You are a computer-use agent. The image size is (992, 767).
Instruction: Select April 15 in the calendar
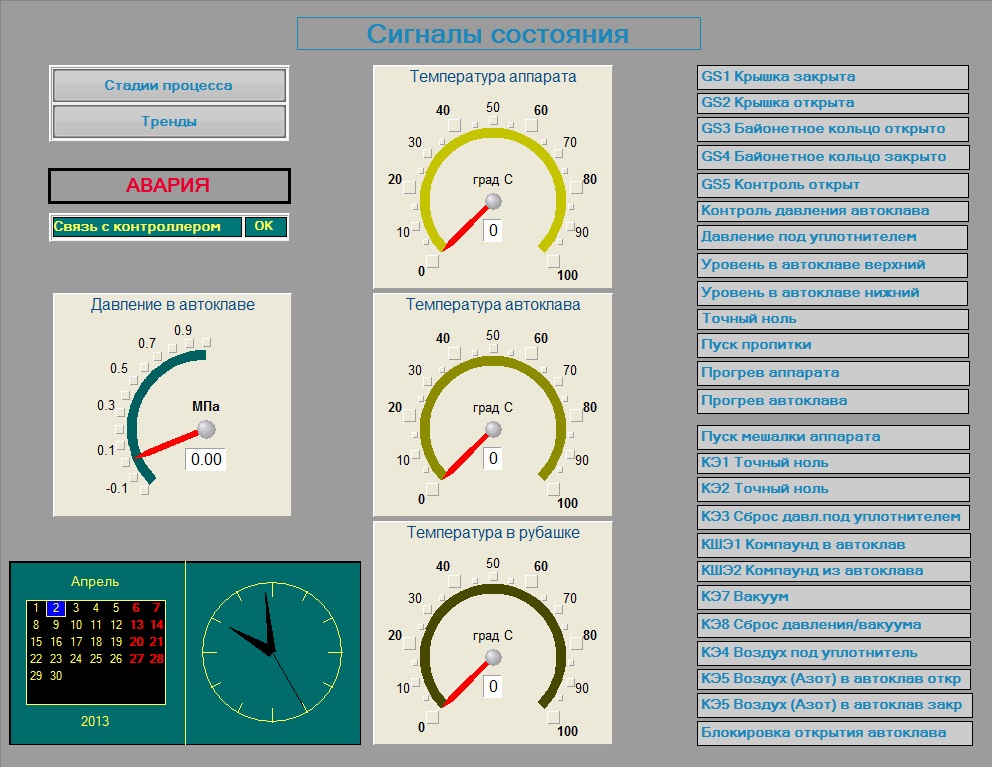point(37,641)
